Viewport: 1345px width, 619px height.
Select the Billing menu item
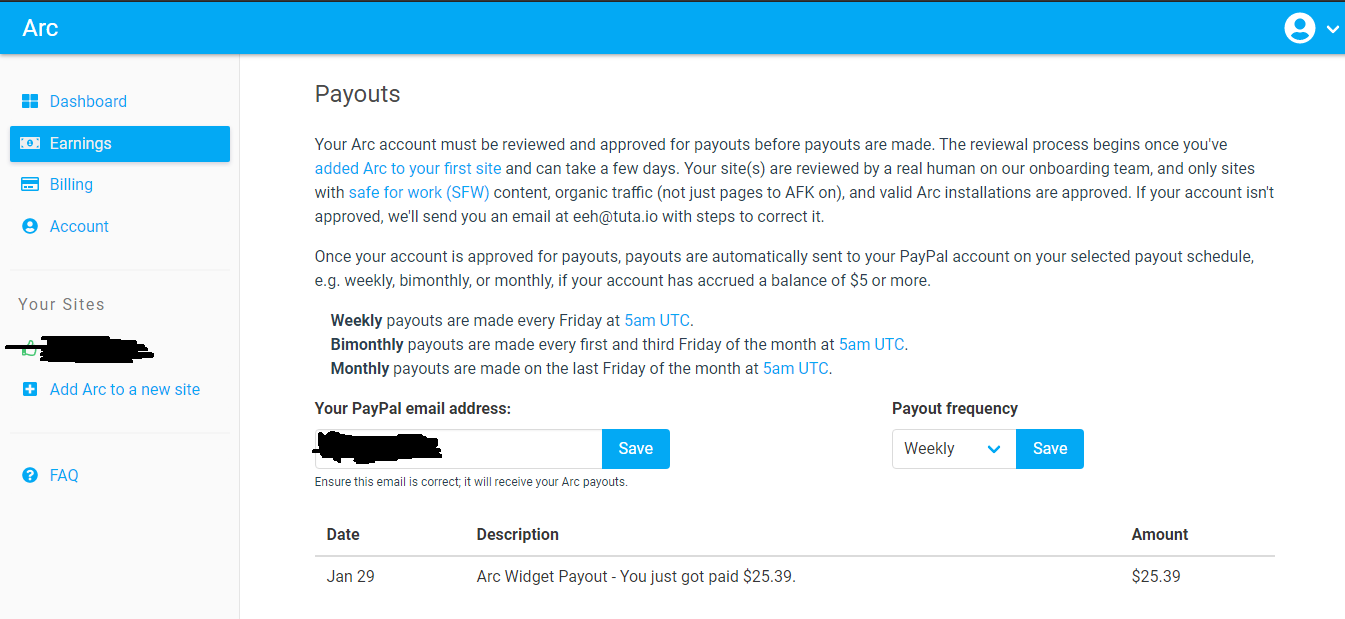click(71, 184)
